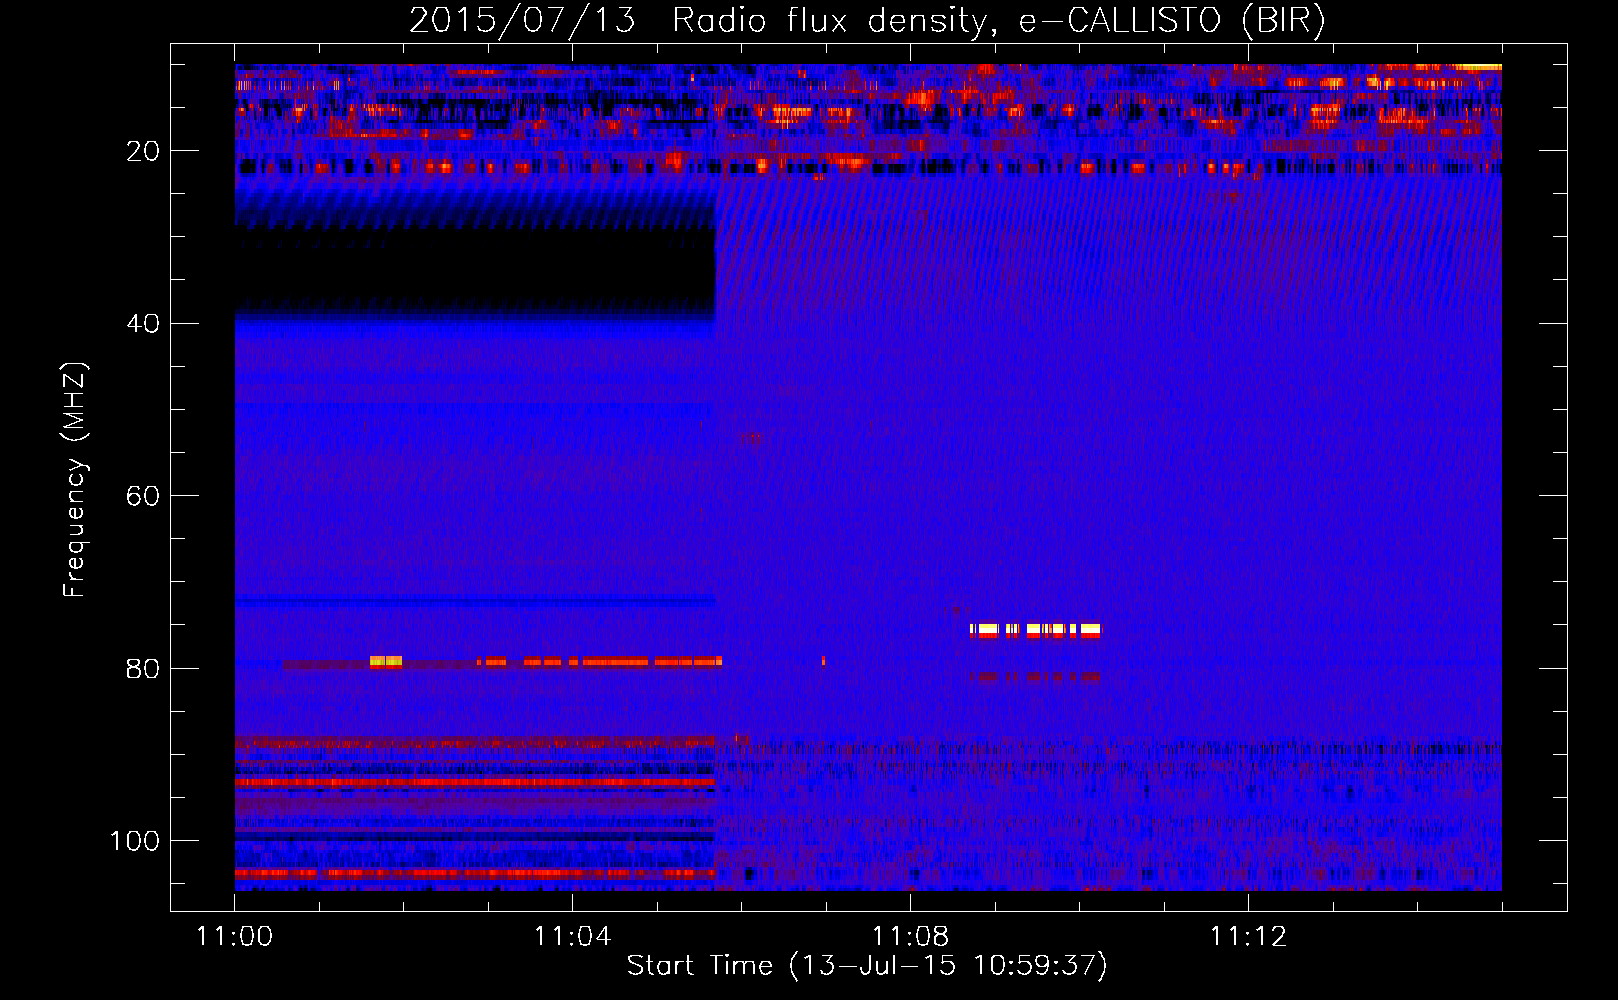The width and height of the screenshot is (1618, 1000).
Task: Click the 11:04 time tick label
Action: pyautogui.click(x=572, y=936)
